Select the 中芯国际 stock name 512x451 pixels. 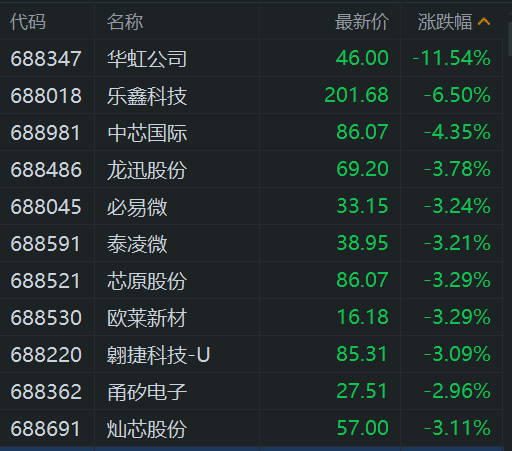tap(147, 133)
